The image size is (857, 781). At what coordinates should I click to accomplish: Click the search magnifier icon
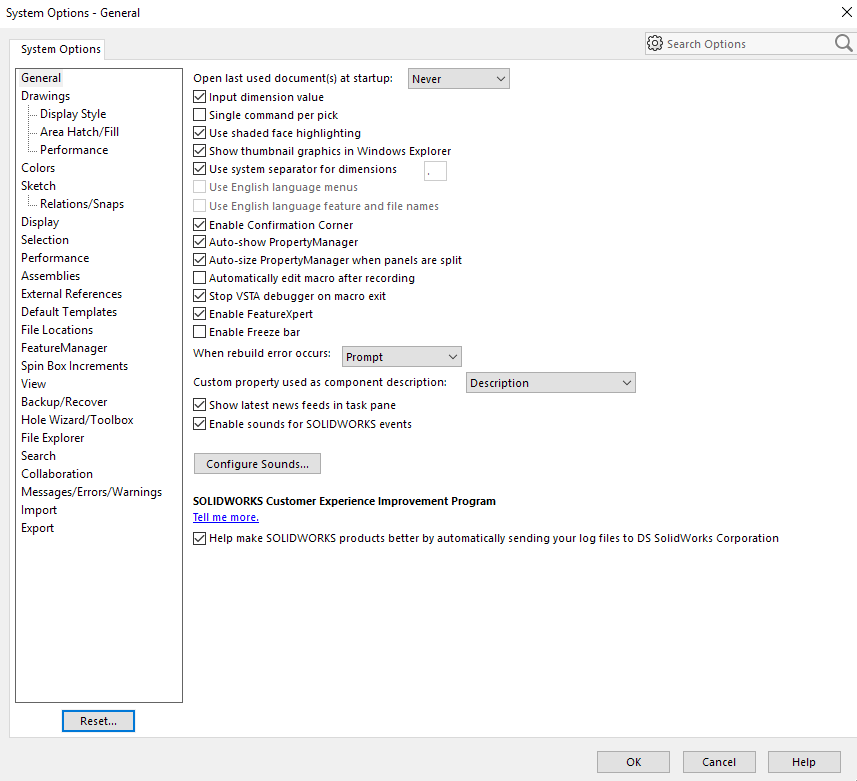pos(843,43)
